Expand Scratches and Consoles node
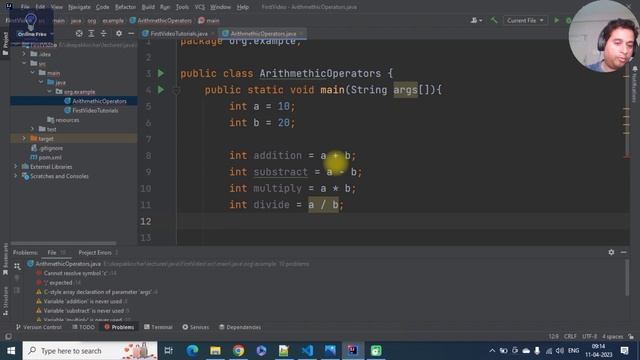The width and height of the screenshot is (640, 360). click(16, 176)
